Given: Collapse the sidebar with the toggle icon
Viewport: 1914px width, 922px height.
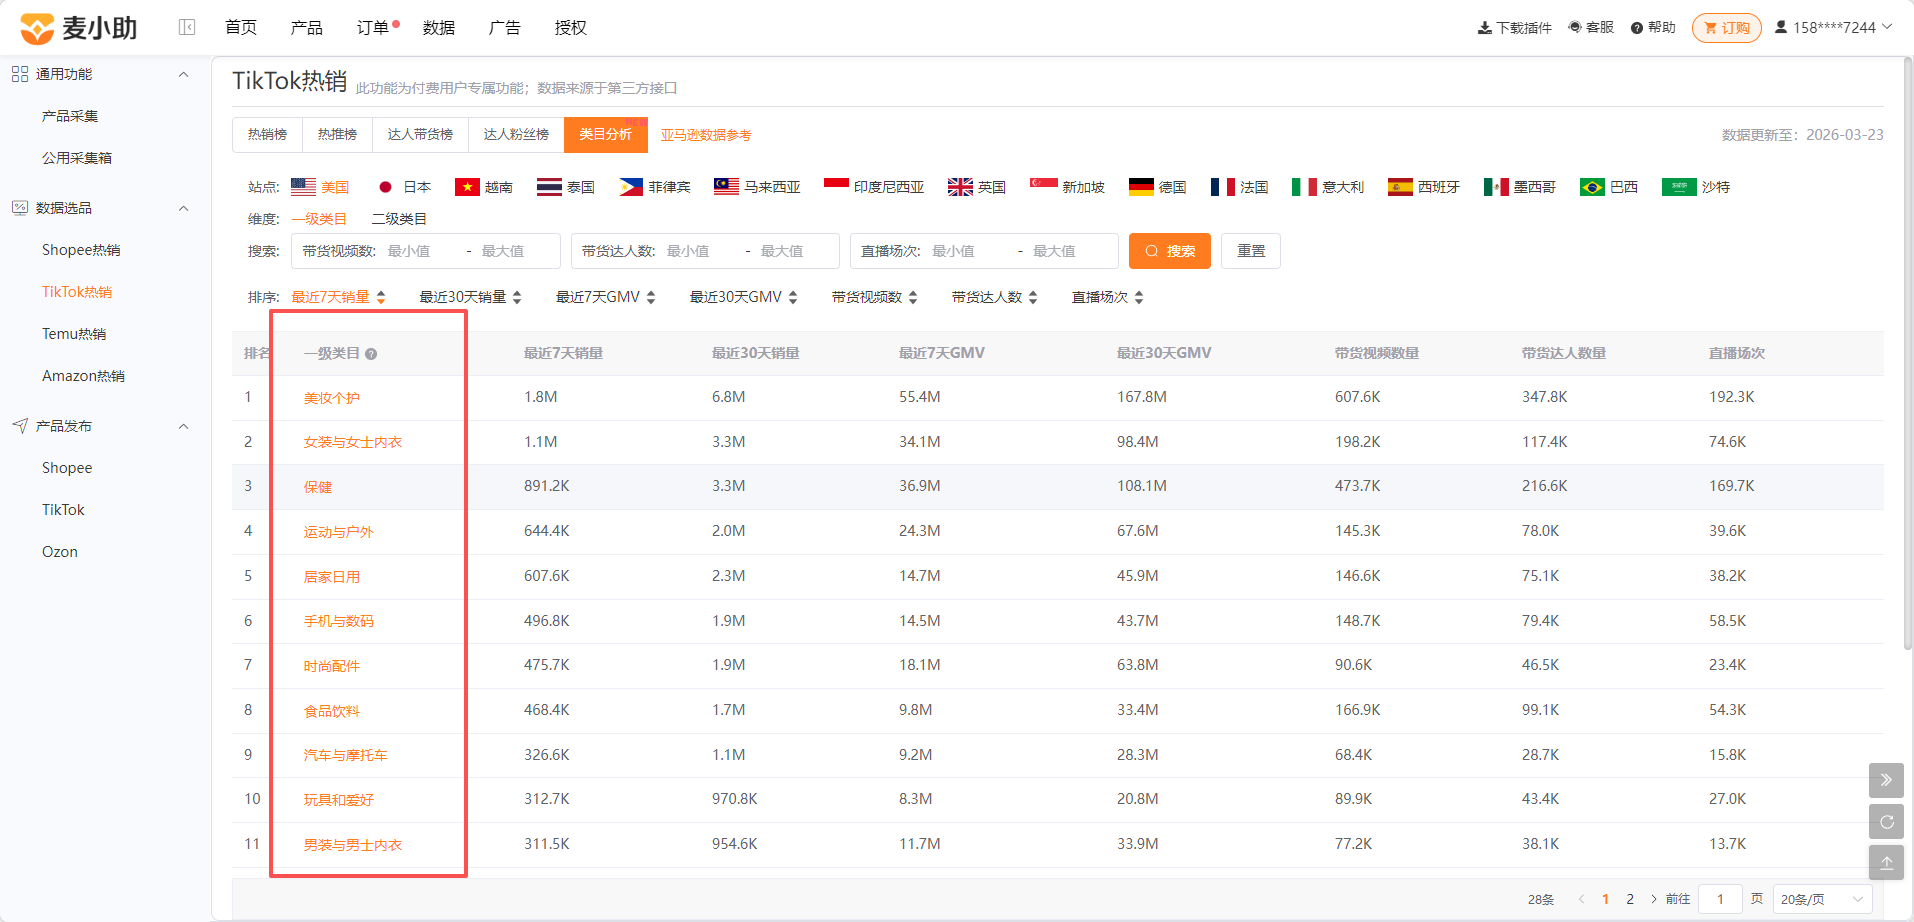Looking at the screenshot, I should 187,27.
